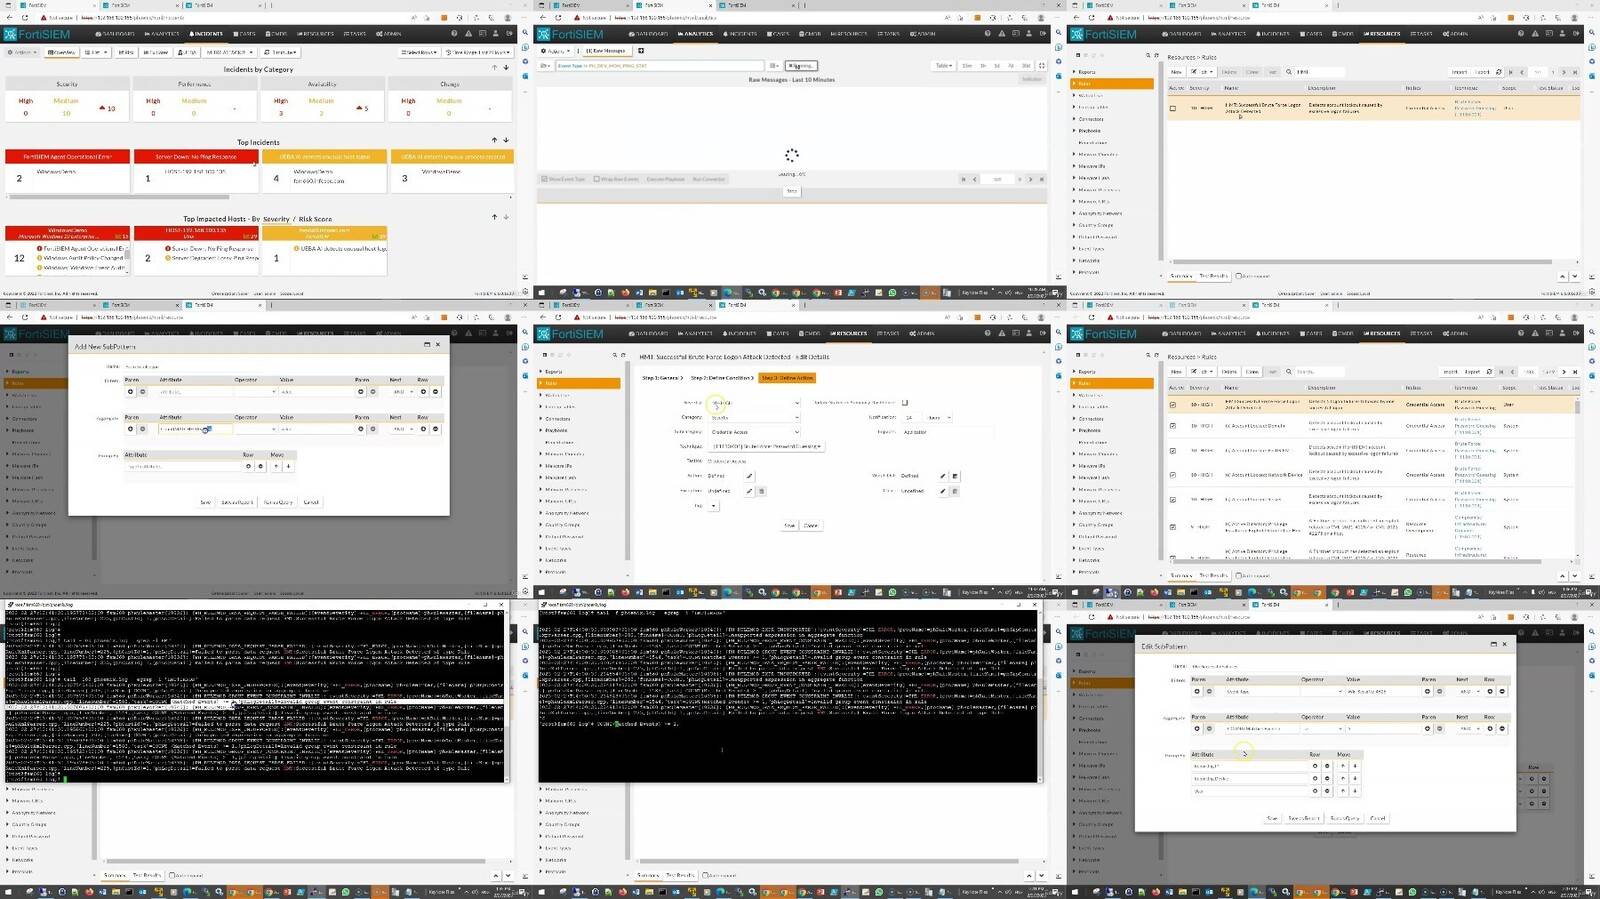This screenshot has height=899, width=1600.
Task: Open Subcategory dropdown showing Credential Access
Action: coord(755,432)
